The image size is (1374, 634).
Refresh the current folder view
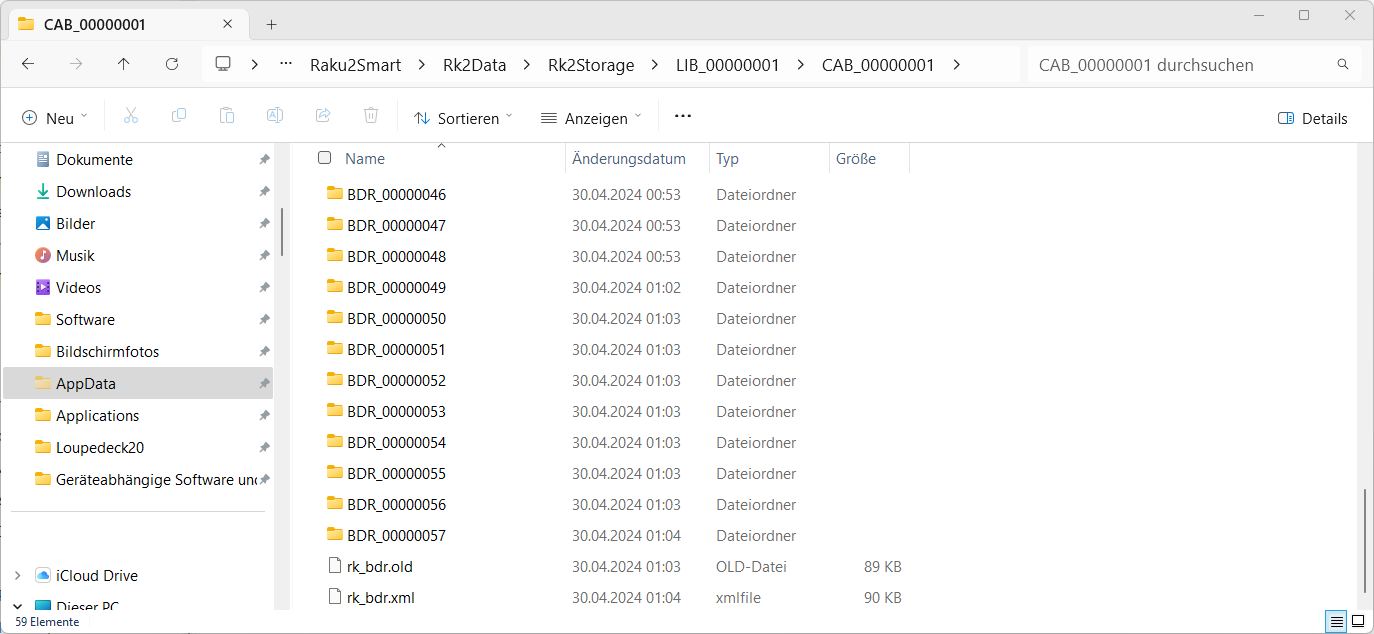coord(172,64)
